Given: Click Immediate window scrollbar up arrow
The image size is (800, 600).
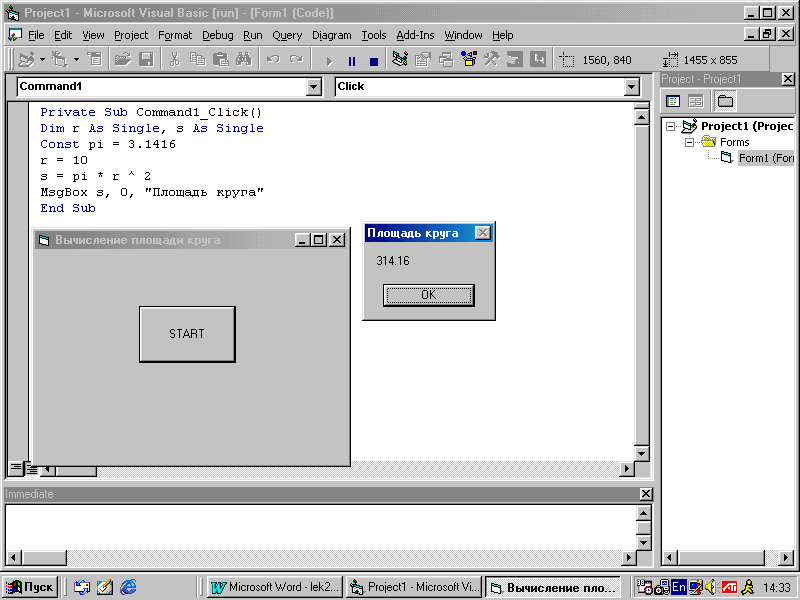Looking at the screenshot, I should (644, 513).
